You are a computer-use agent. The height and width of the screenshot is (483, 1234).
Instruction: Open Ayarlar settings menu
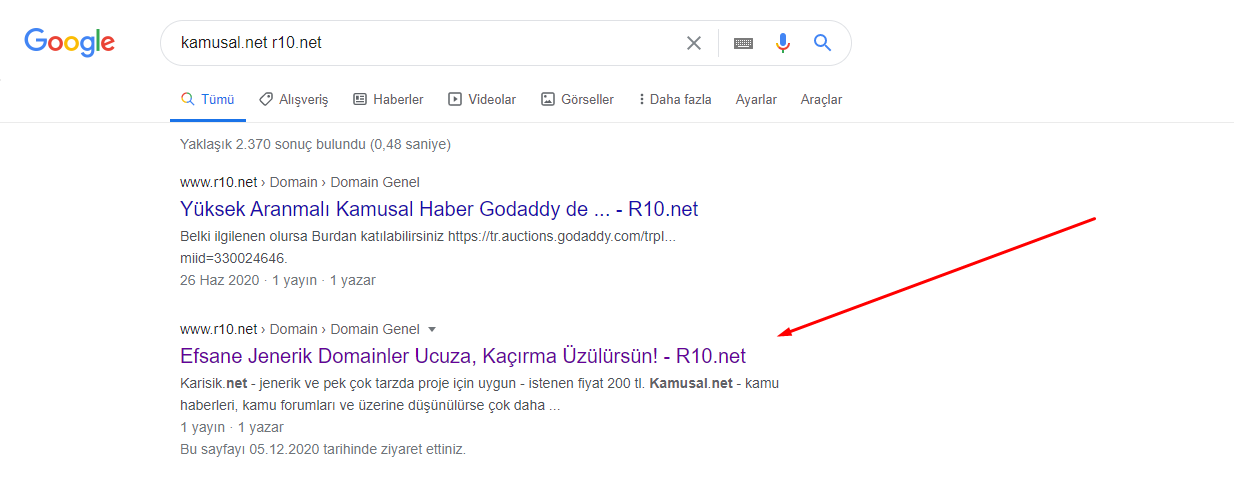coord(756,99)
